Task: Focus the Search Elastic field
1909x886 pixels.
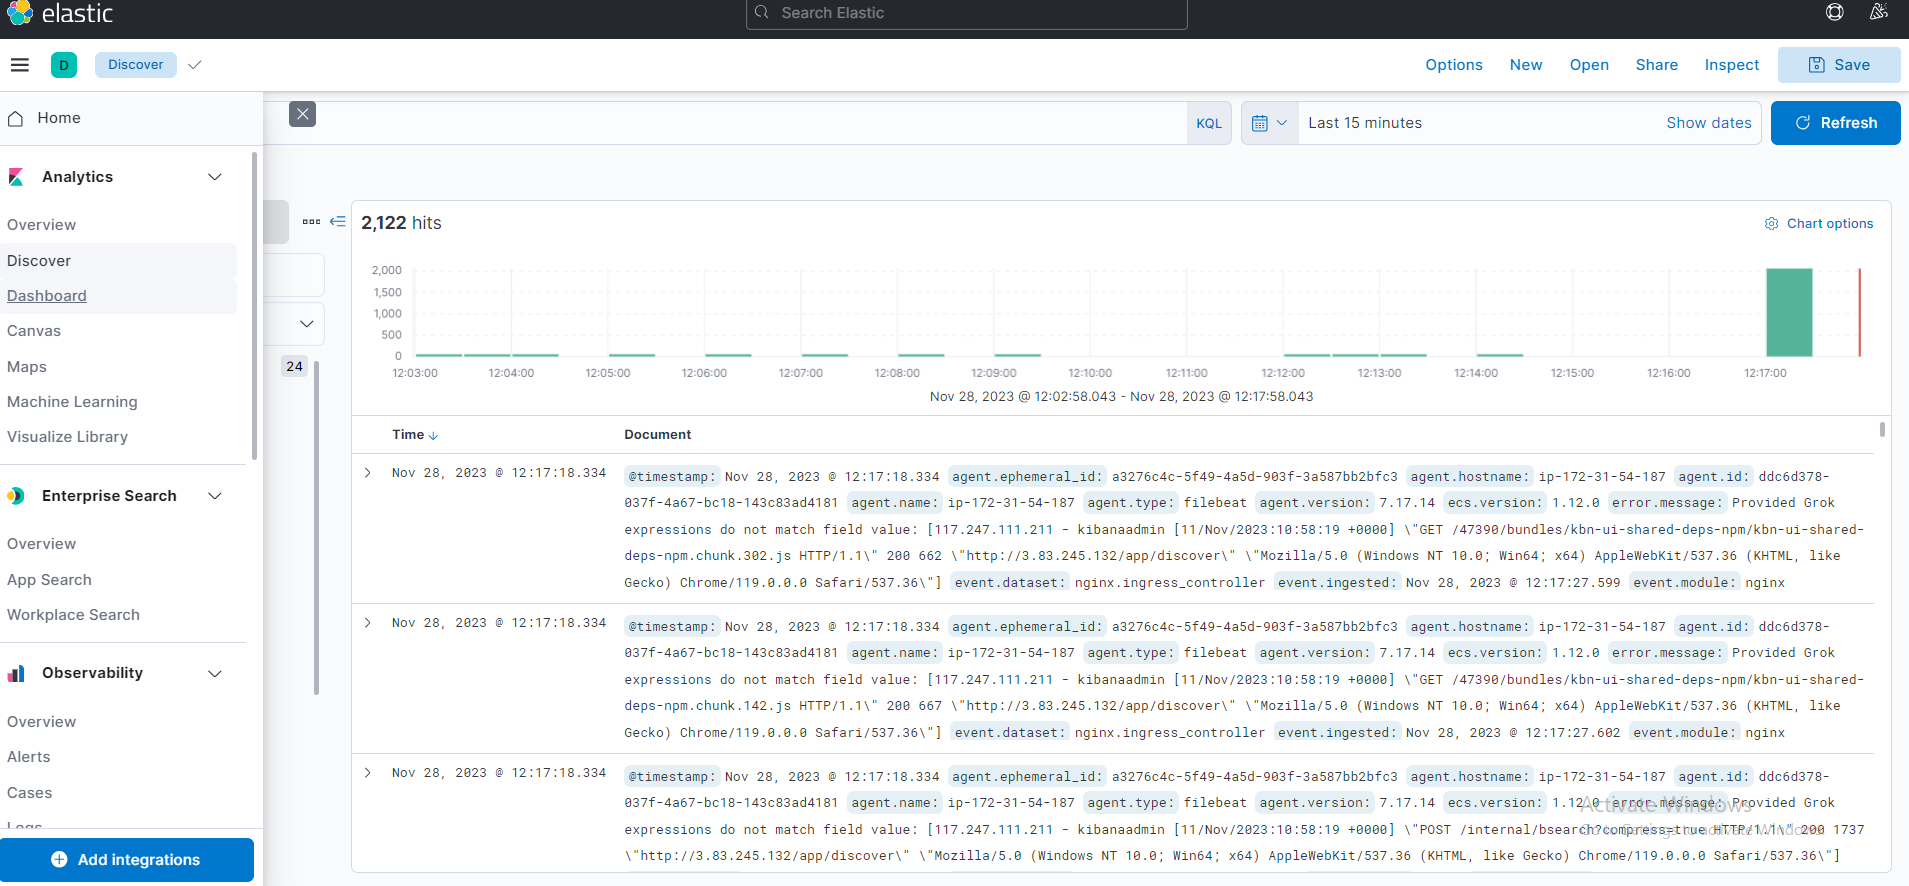Action: pos(967,13)
